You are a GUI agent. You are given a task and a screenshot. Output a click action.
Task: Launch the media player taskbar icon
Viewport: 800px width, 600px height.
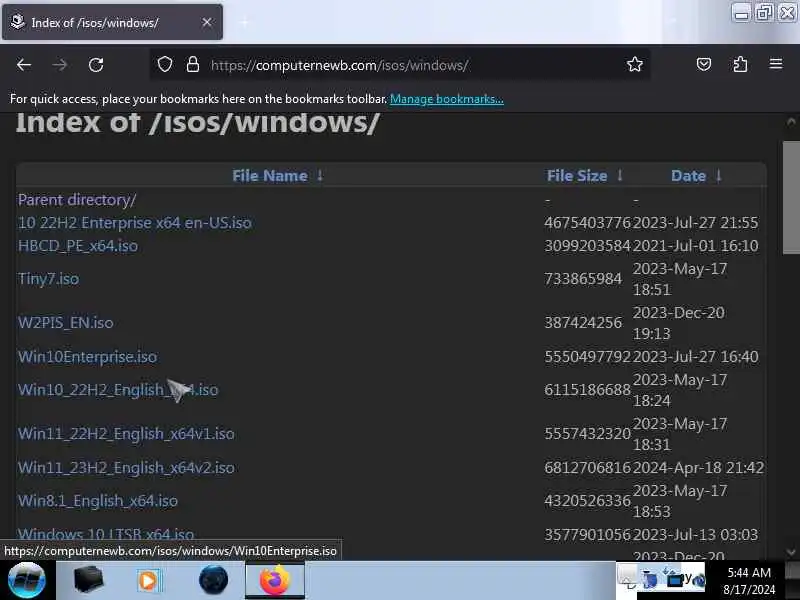pos(148,581)
